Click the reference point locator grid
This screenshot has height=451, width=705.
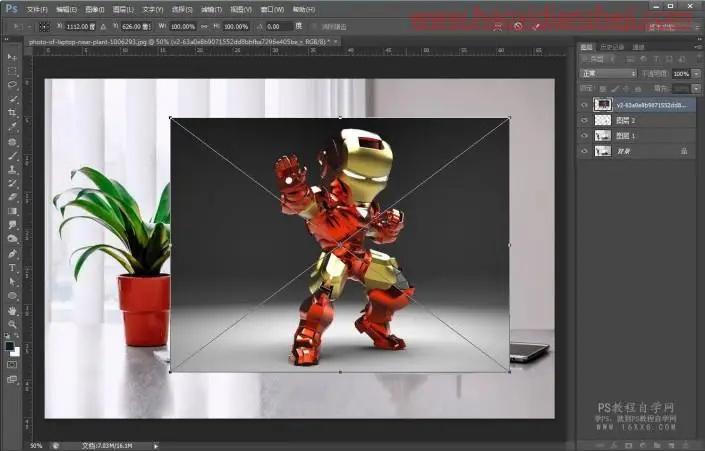(44, 27)
